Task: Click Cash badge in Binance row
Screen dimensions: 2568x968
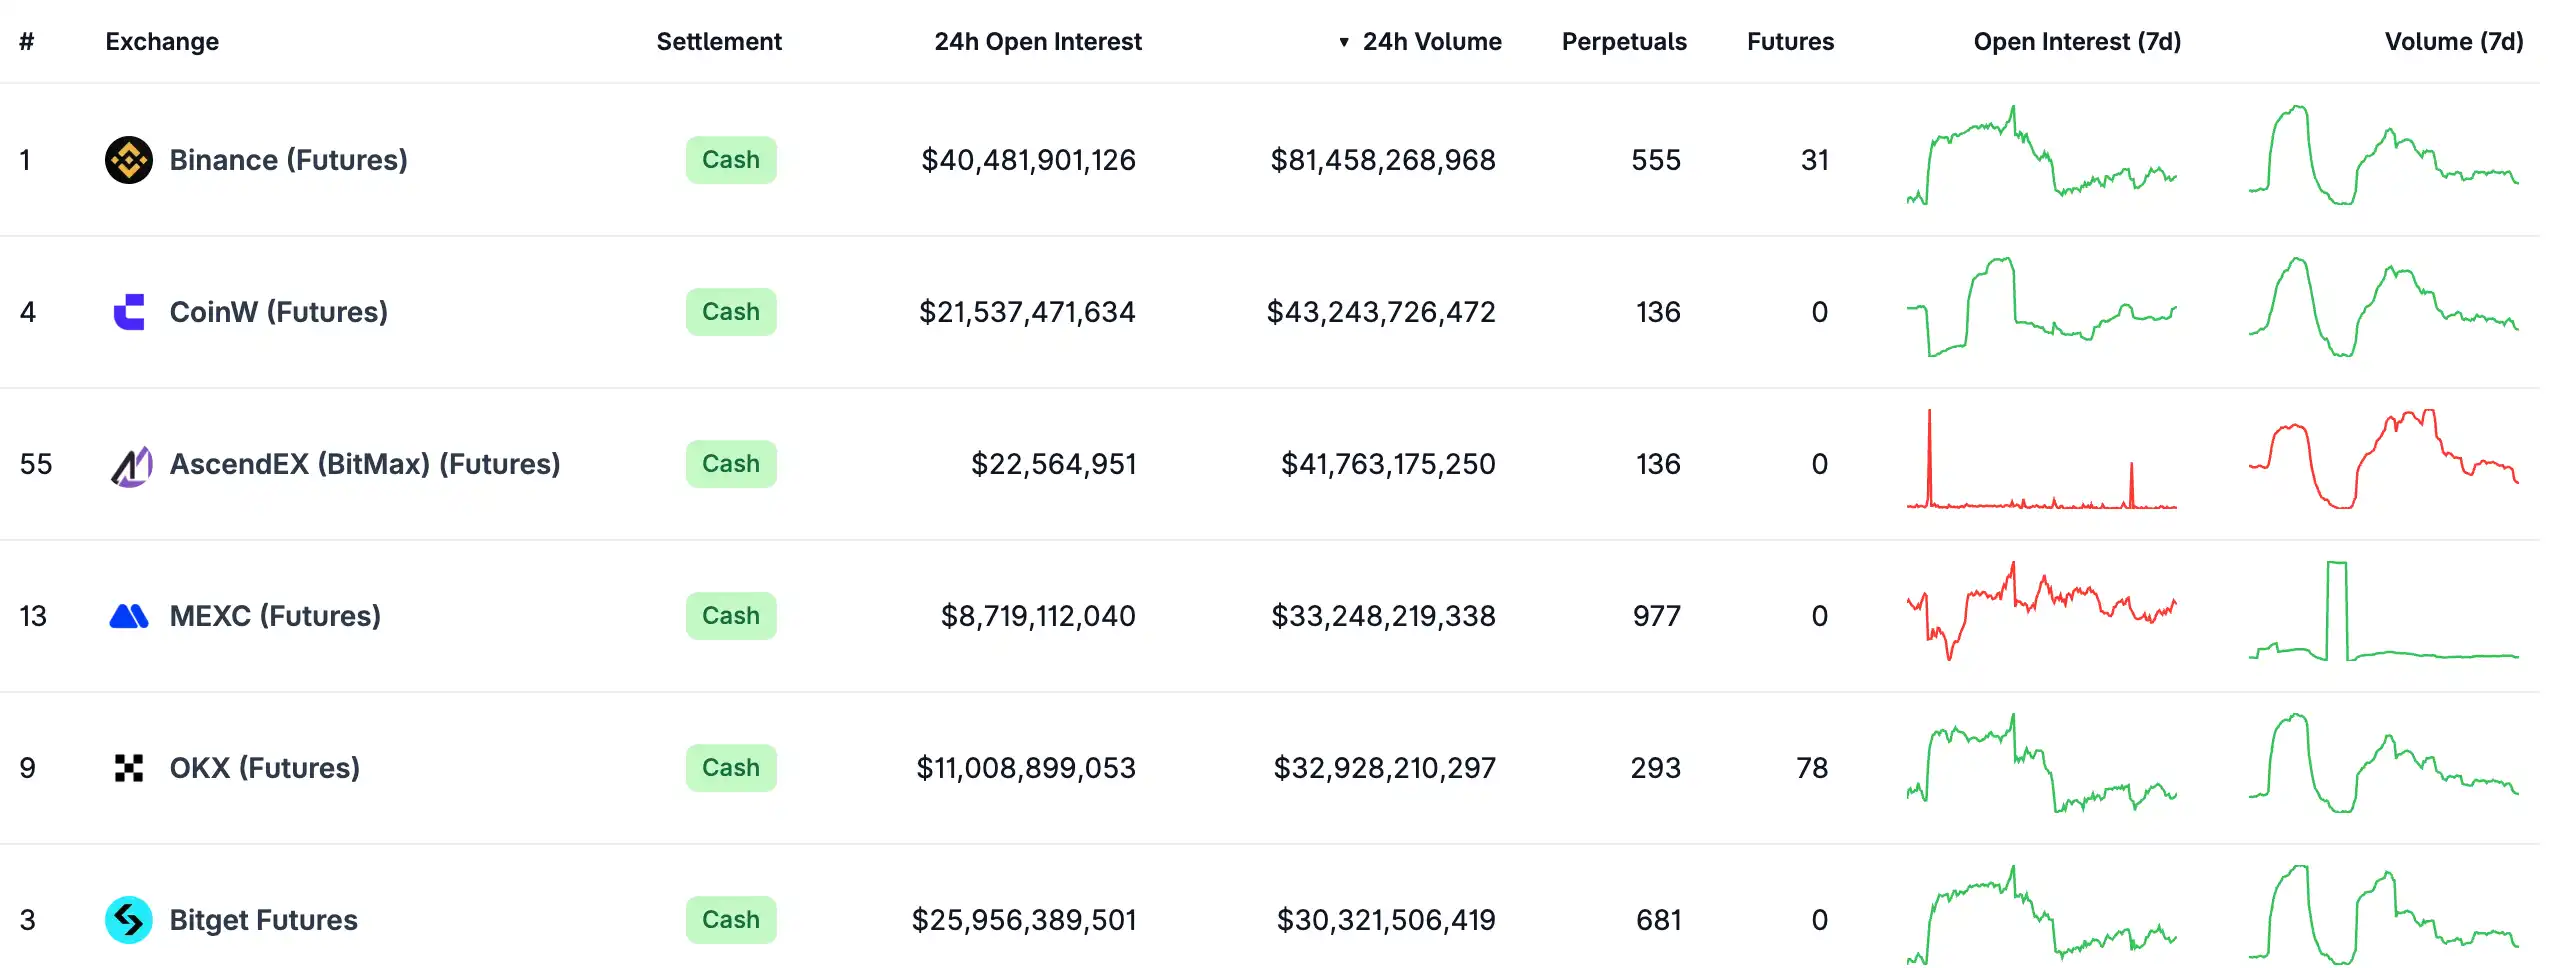Action: pos(730,160)
